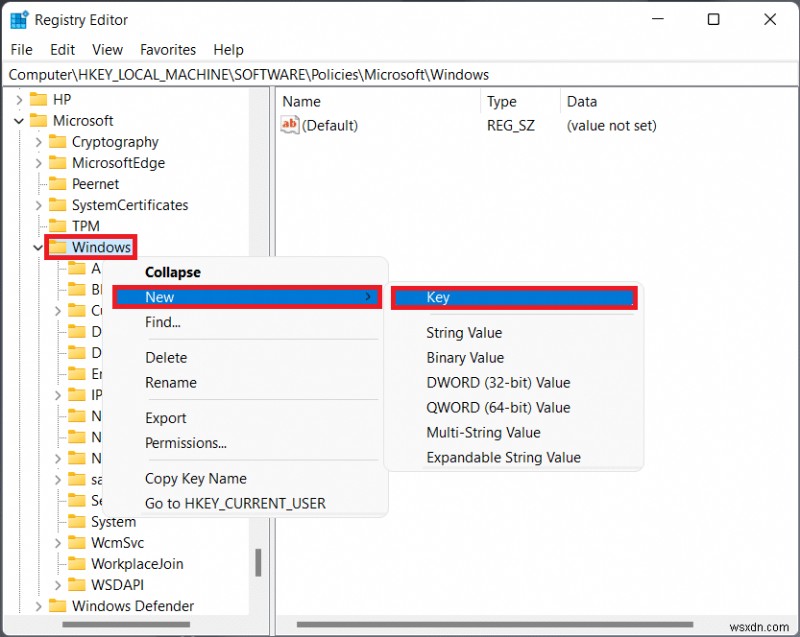Click the (value not set) data cell
Image resolution: width=800 pixels, height=637 pixels.
tap(611, 125)
